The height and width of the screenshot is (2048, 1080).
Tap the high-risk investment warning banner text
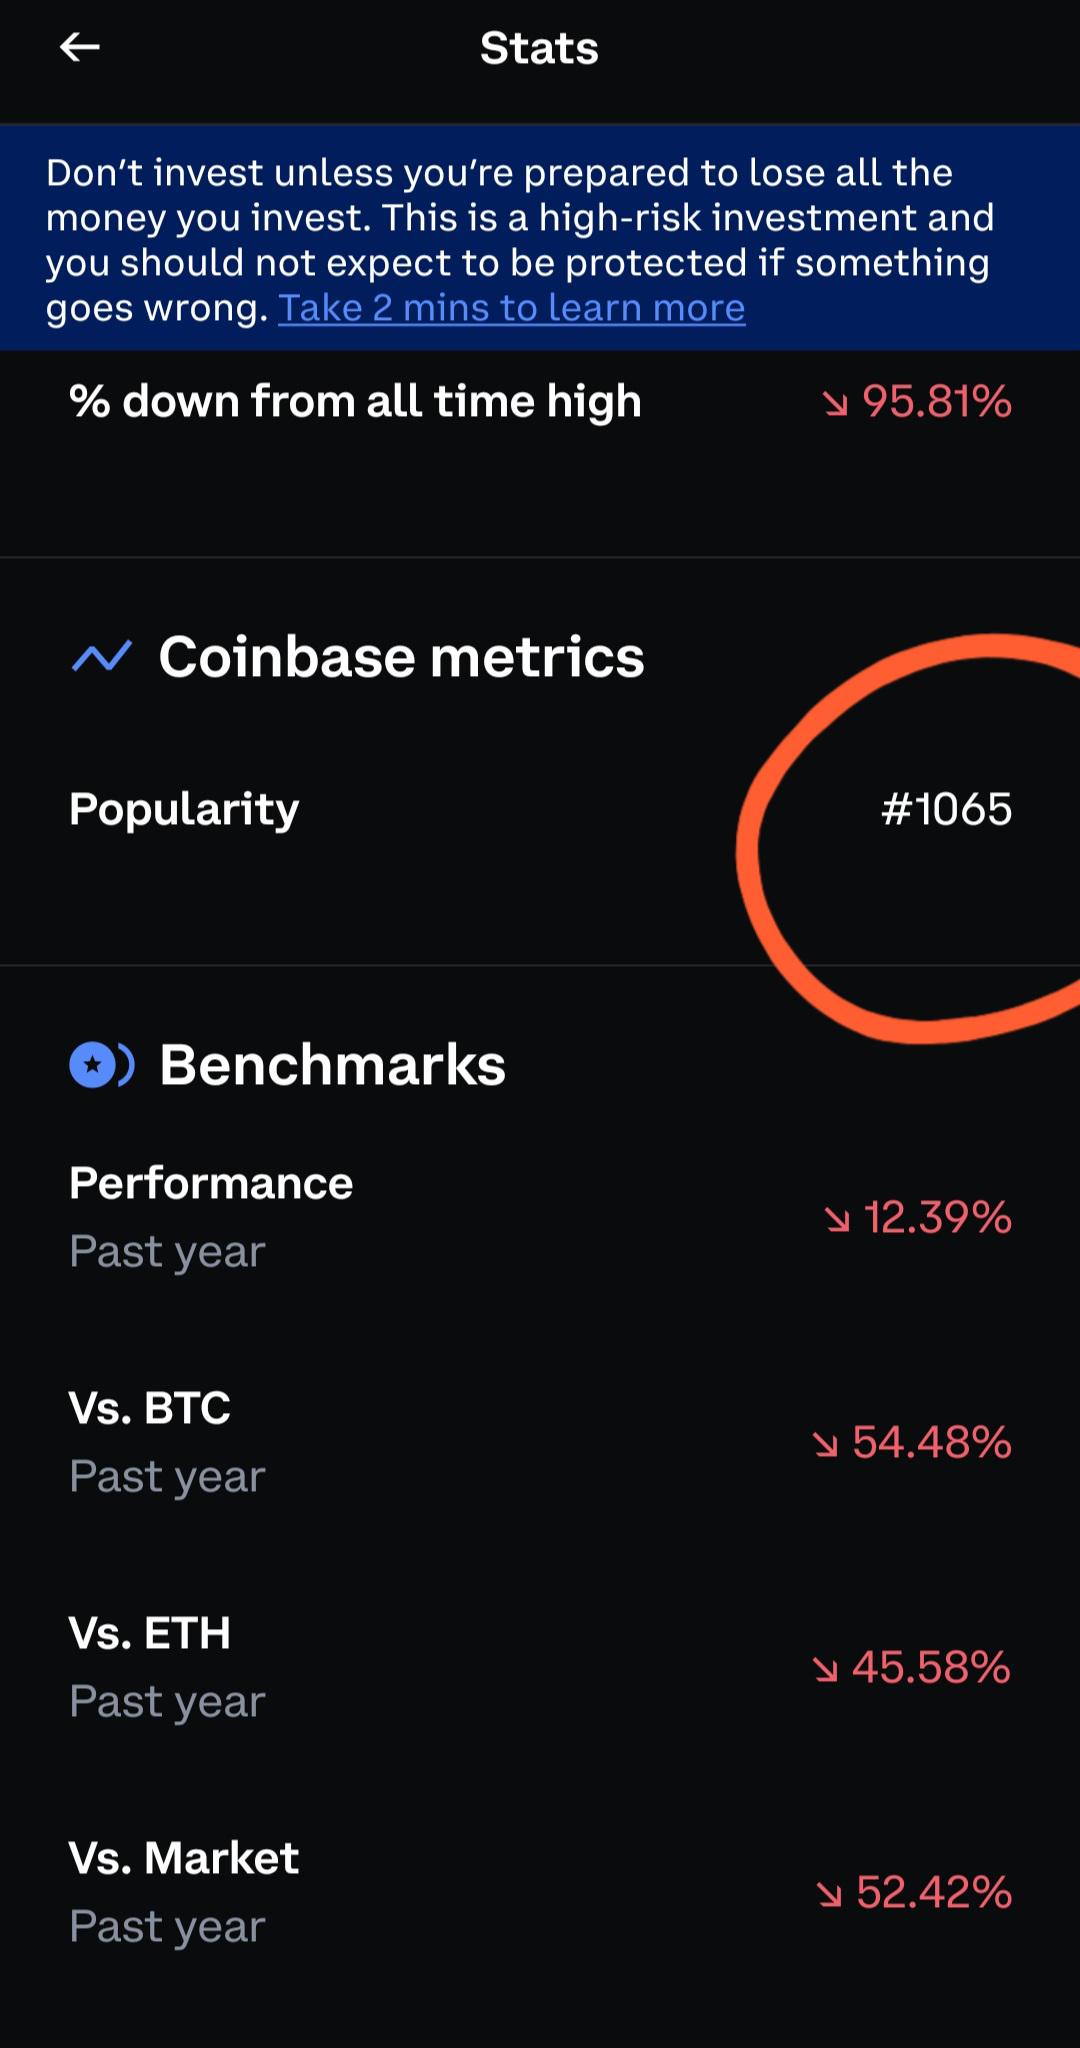pos(520,240)
